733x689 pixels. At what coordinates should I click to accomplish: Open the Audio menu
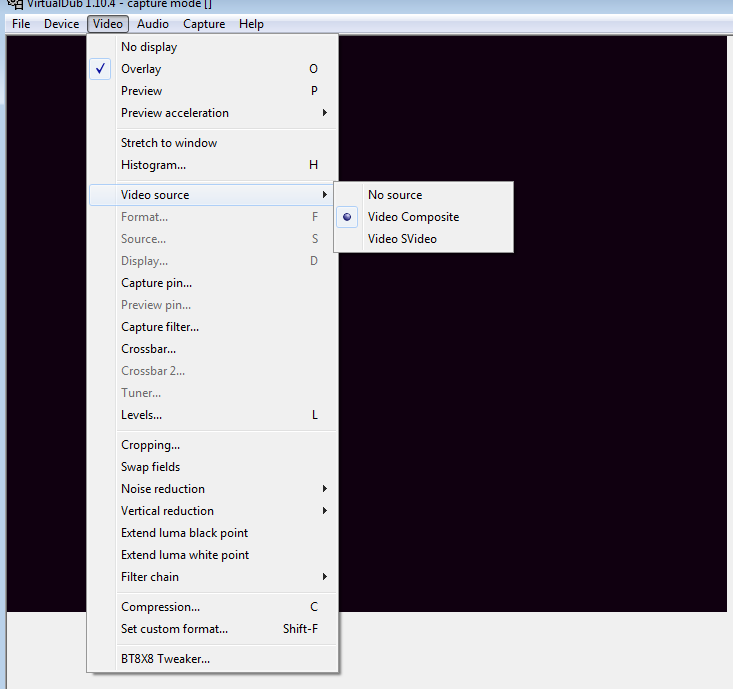click(x=153, y=24)
